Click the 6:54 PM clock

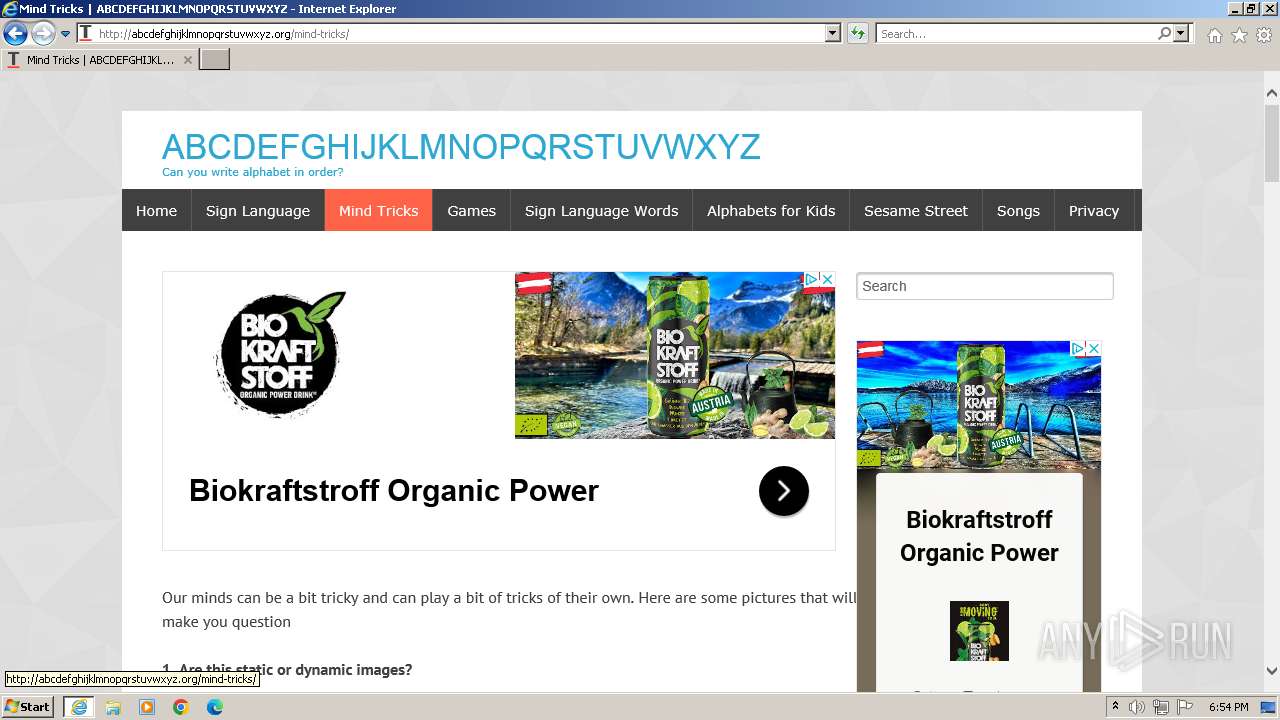point(1228,707)
